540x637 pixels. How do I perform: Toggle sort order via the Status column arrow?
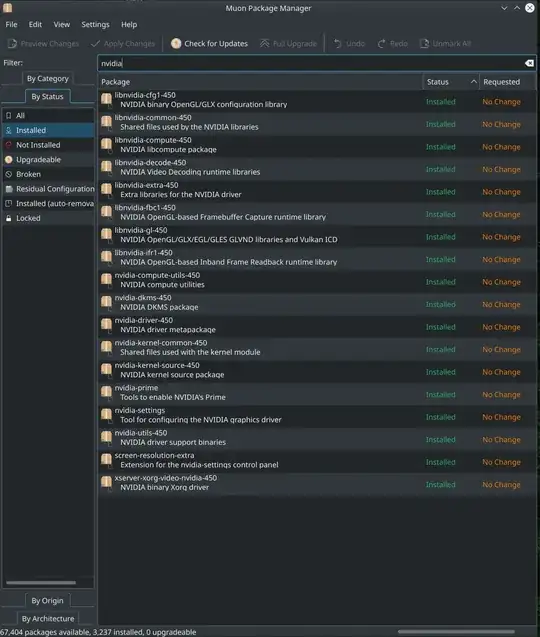(473, 82)
